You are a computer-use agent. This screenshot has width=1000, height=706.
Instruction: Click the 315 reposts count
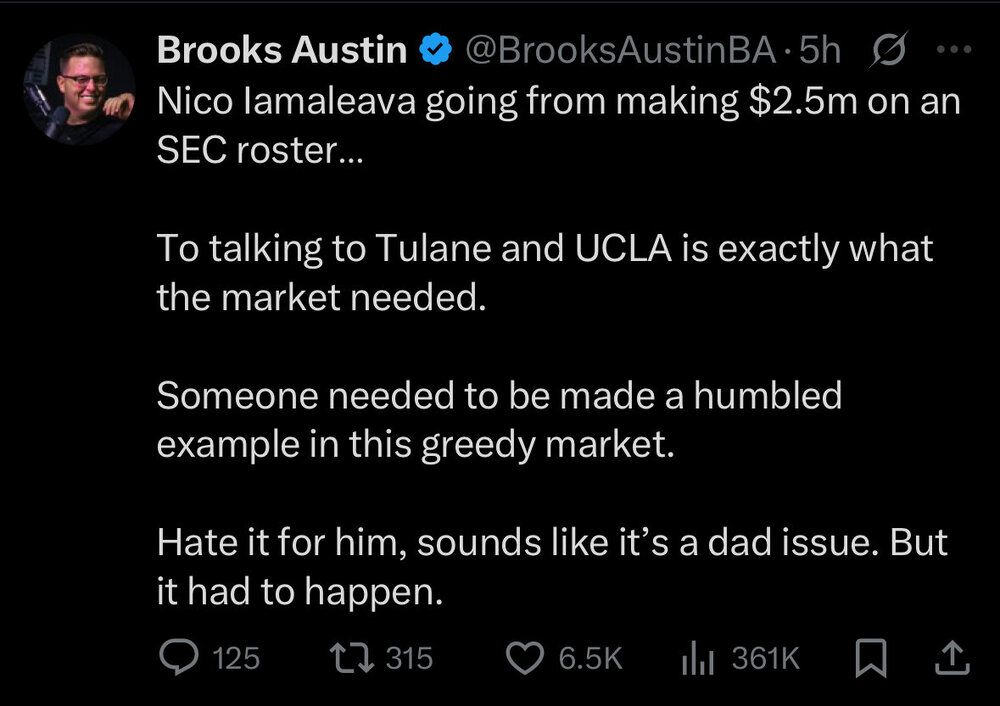coord(408,658)
